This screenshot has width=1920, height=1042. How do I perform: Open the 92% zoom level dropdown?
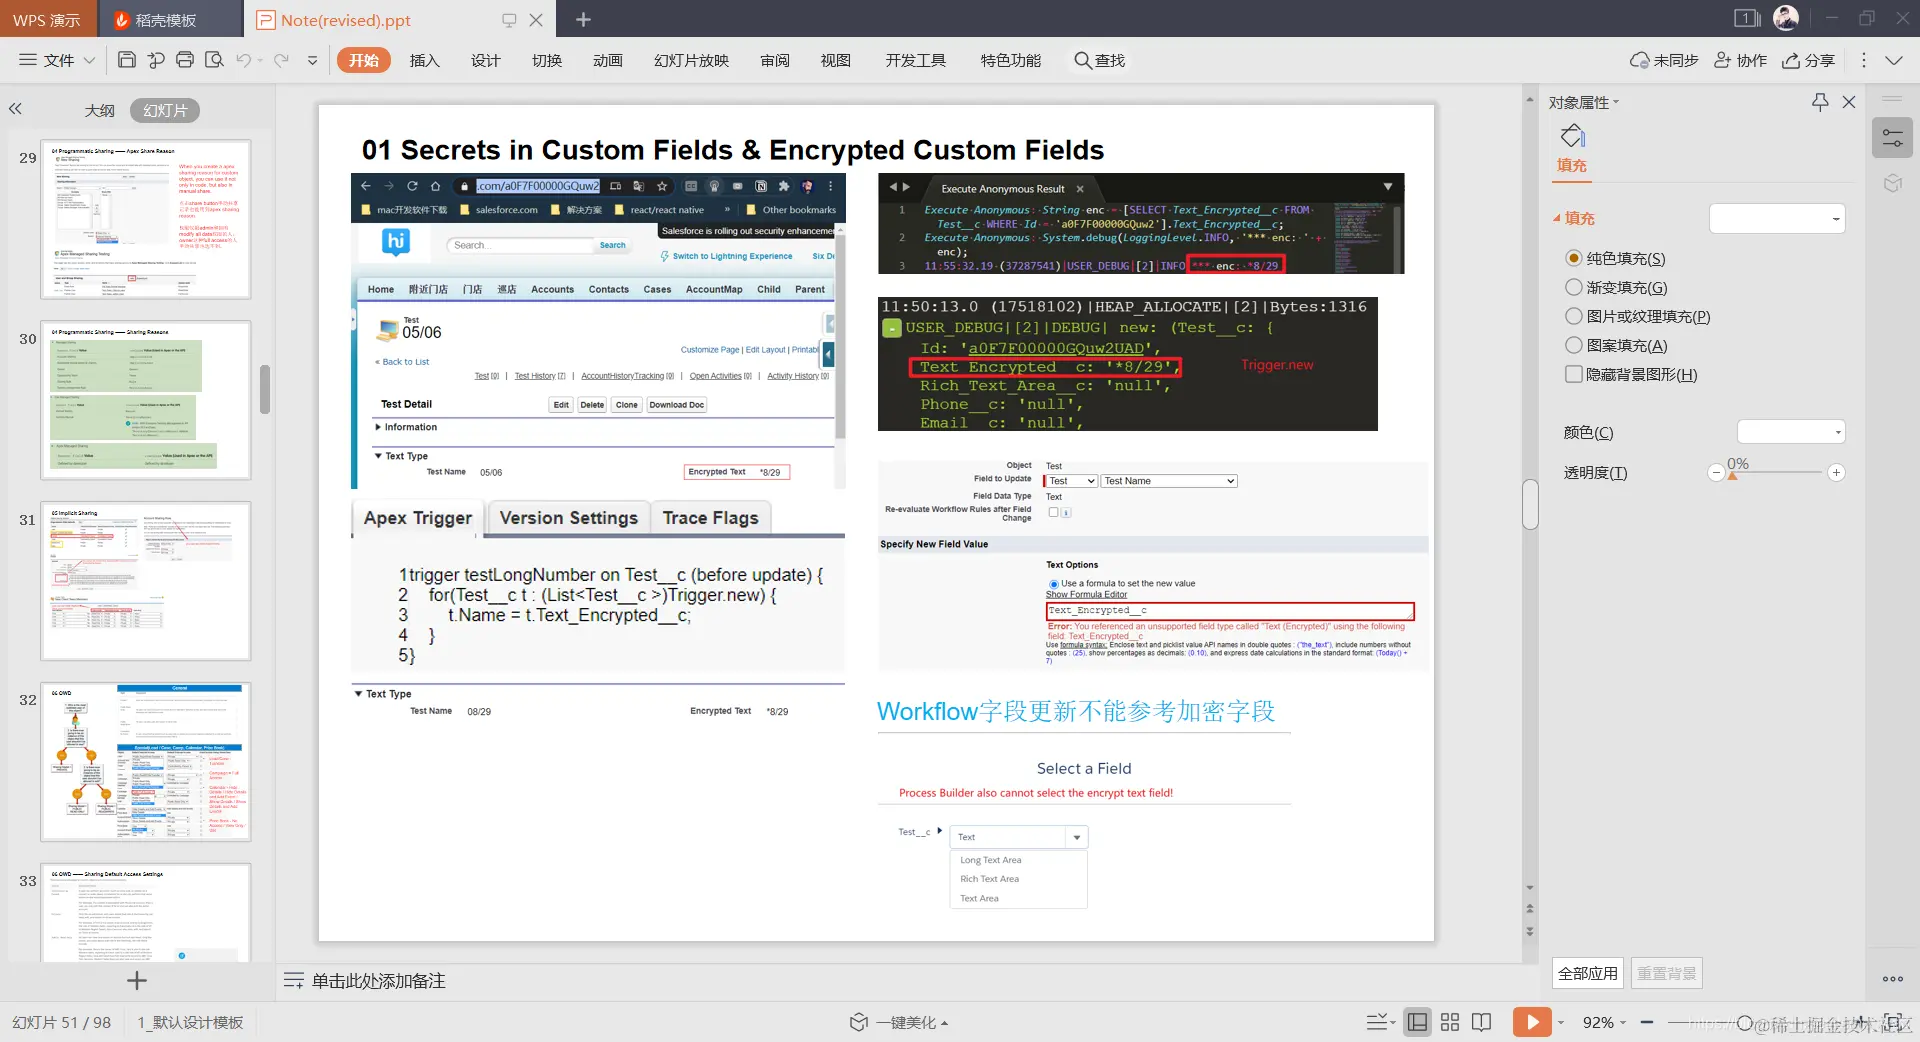[1604, 1022]
